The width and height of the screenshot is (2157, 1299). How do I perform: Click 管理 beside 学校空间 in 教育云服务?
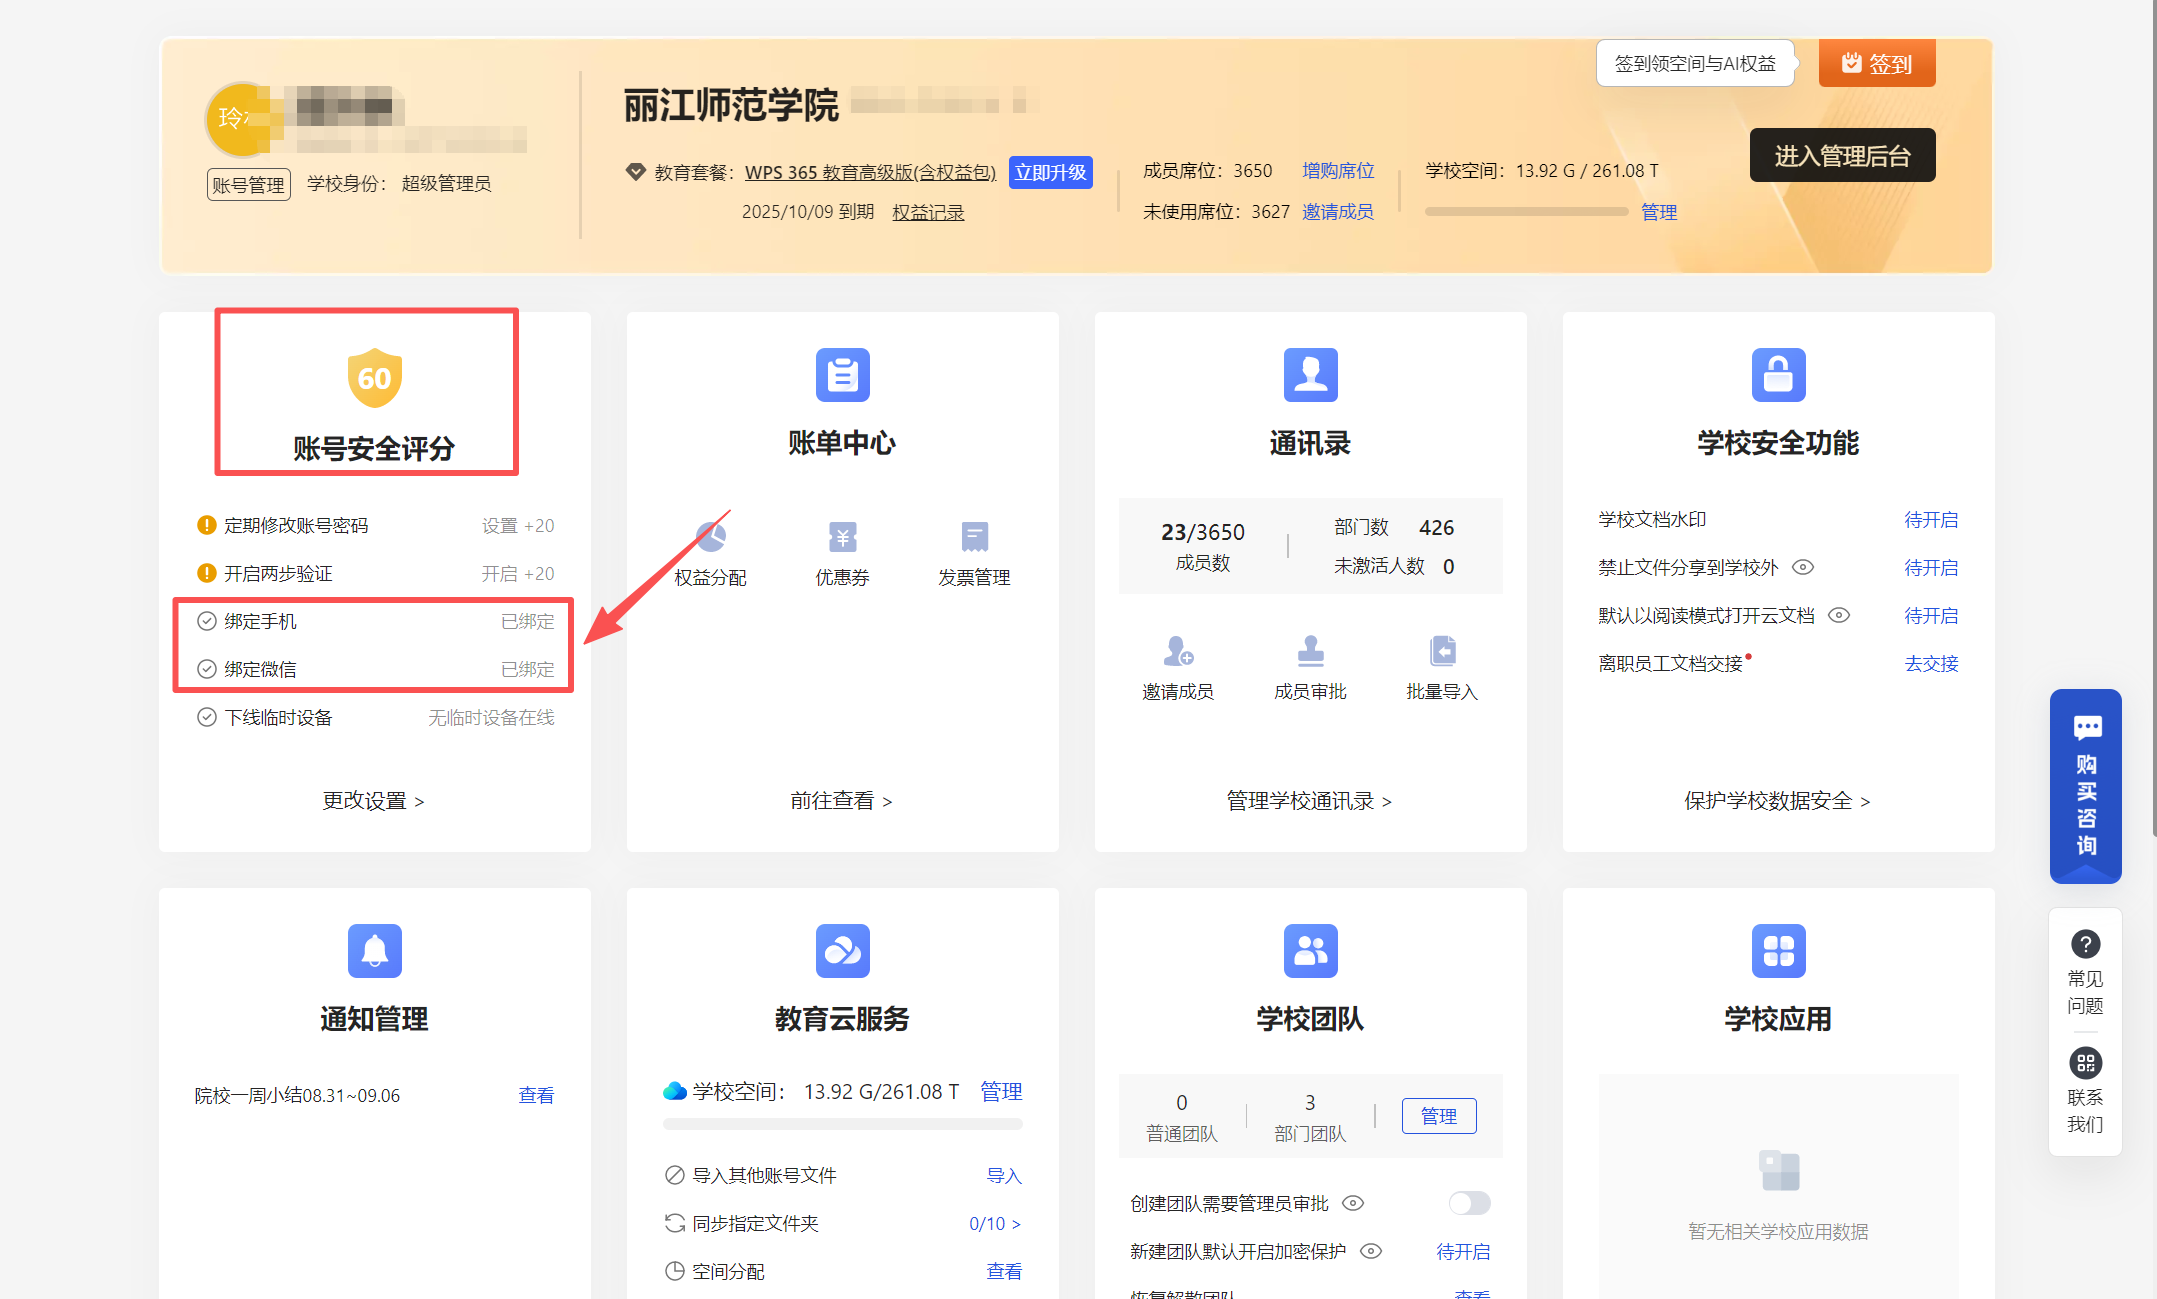click(x=1001, y=1091)
